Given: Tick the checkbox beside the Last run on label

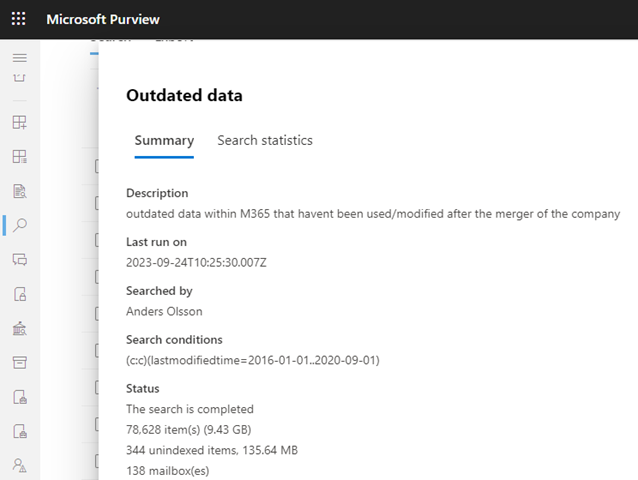Looking at the screenshot, I should click(x=97, y=240).
